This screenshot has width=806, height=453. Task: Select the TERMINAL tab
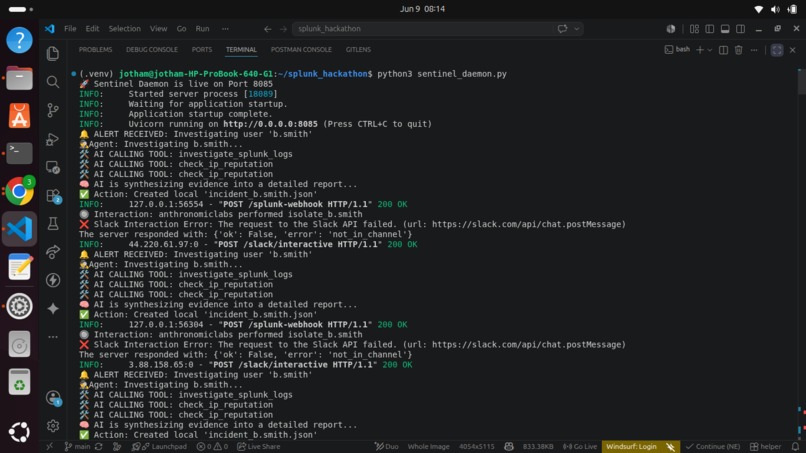point(241,50)
